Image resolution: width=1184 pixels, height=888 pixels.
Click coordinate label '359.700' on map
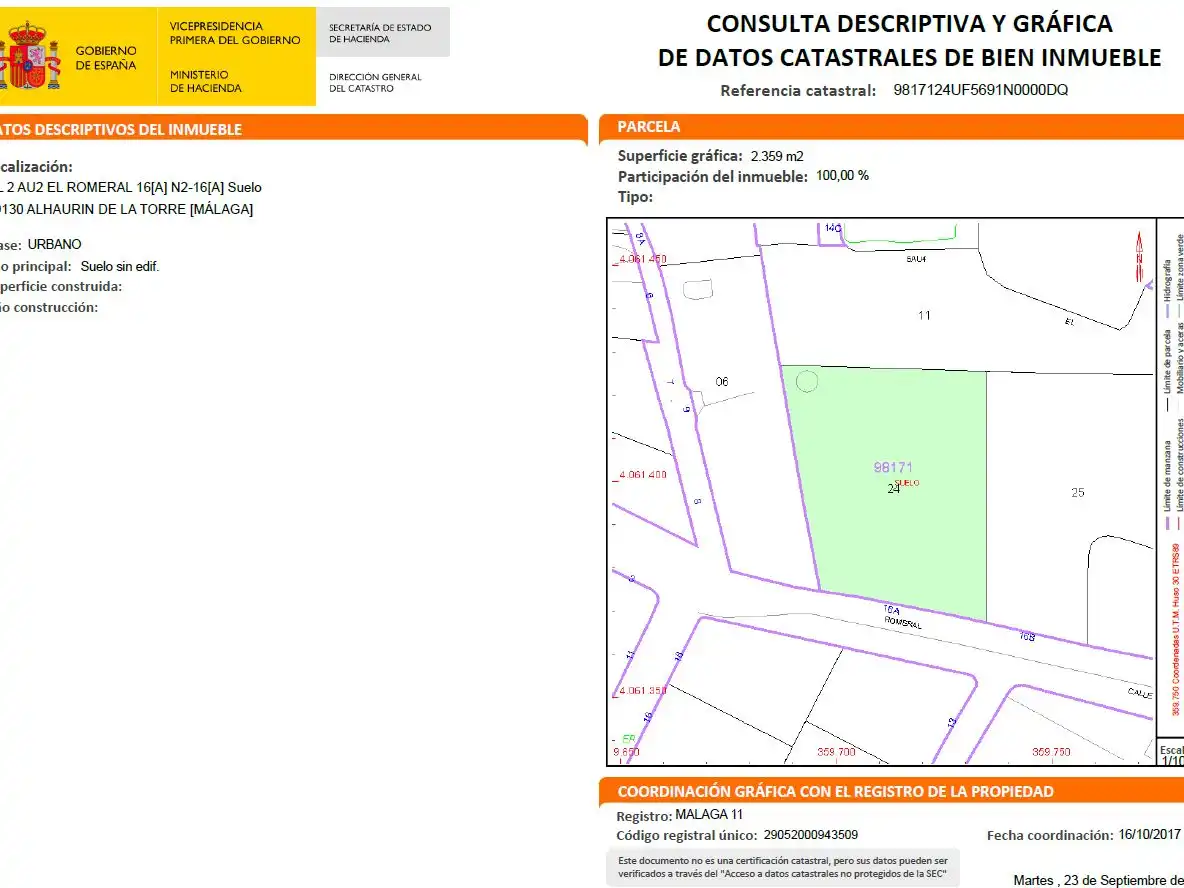pos(836,752)
